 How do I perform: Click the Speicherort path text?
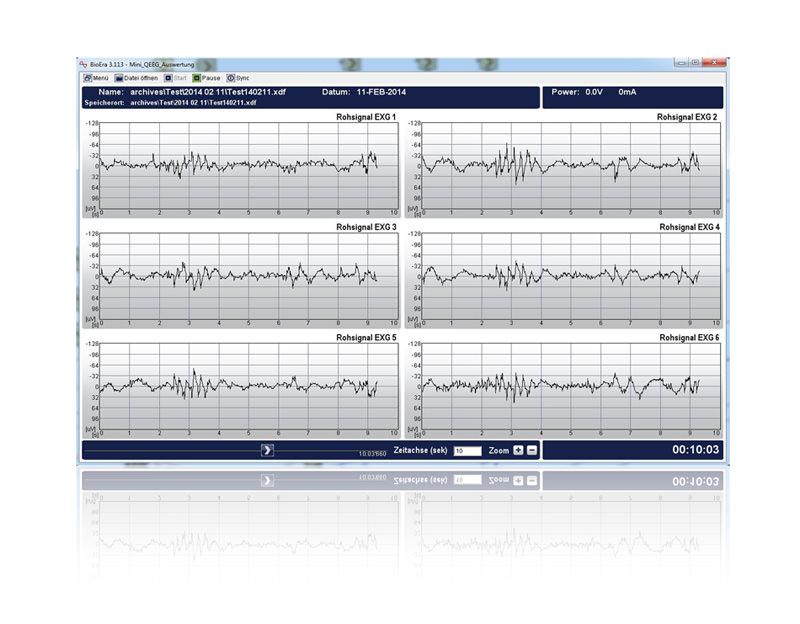pyautogui.click(x=193, y=103)
